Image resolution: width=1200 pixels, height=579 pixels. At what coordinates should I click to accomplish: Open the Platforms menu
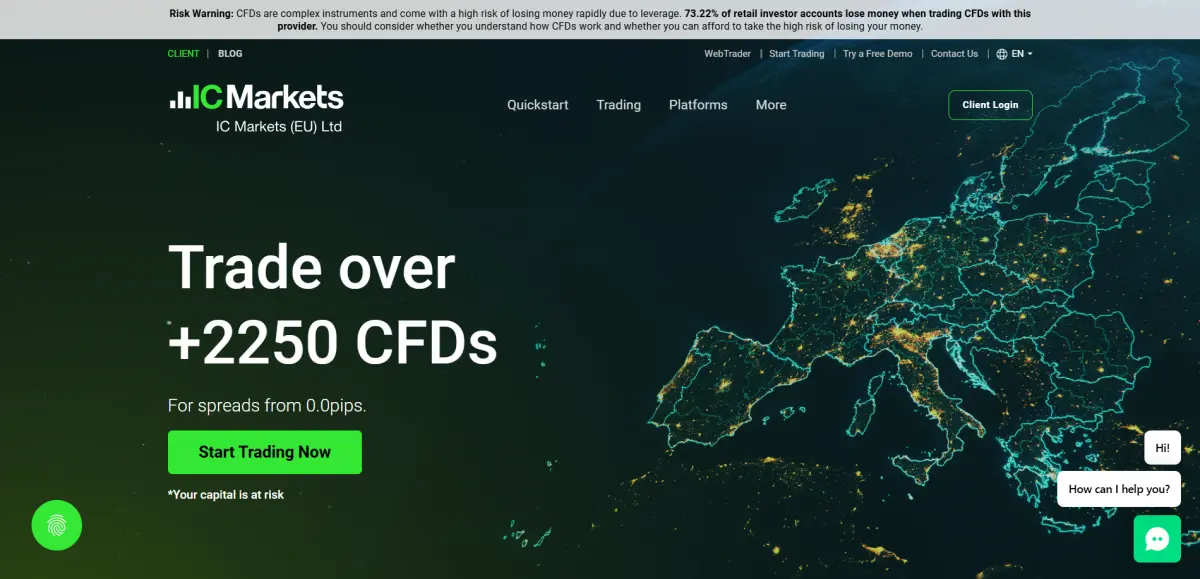click(698, 105)
